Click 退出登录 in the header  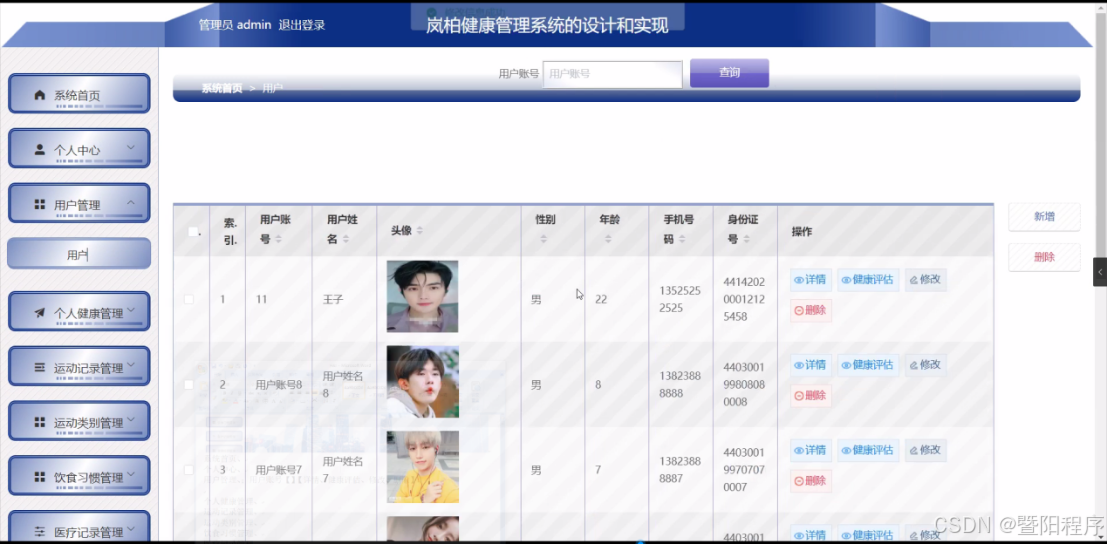[x=302, y=25]
